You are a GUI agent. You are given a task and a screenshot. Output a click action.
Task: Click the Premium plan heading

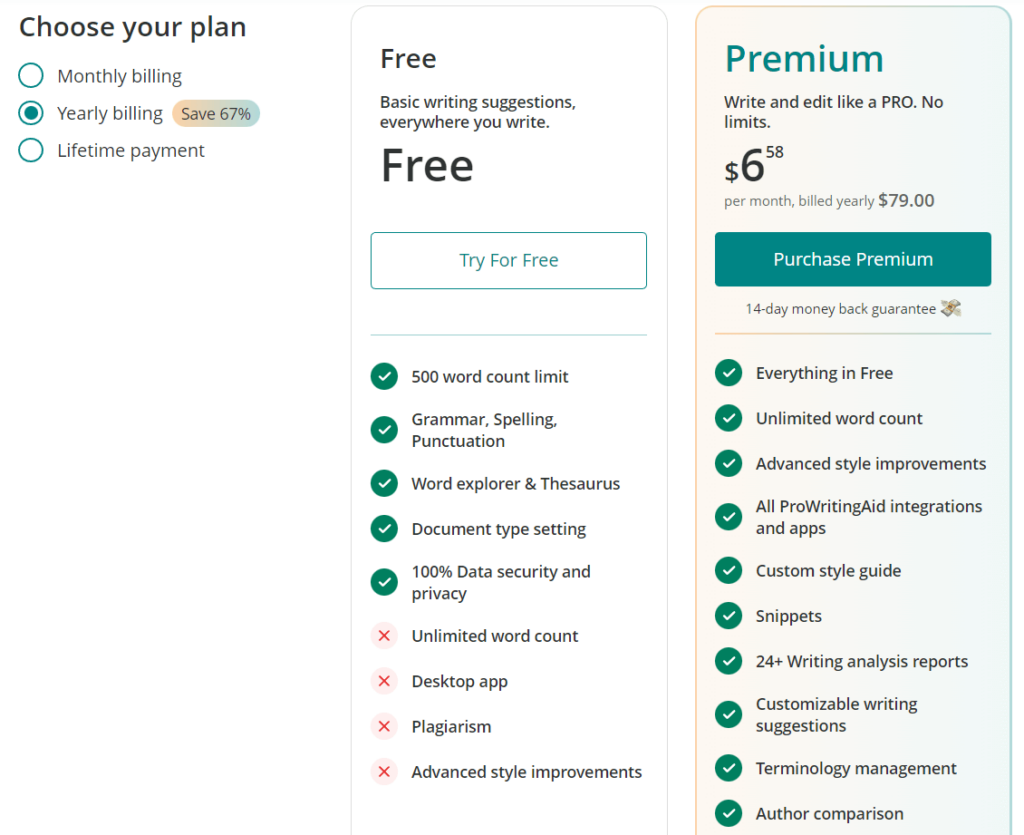(x=804, y=59)
